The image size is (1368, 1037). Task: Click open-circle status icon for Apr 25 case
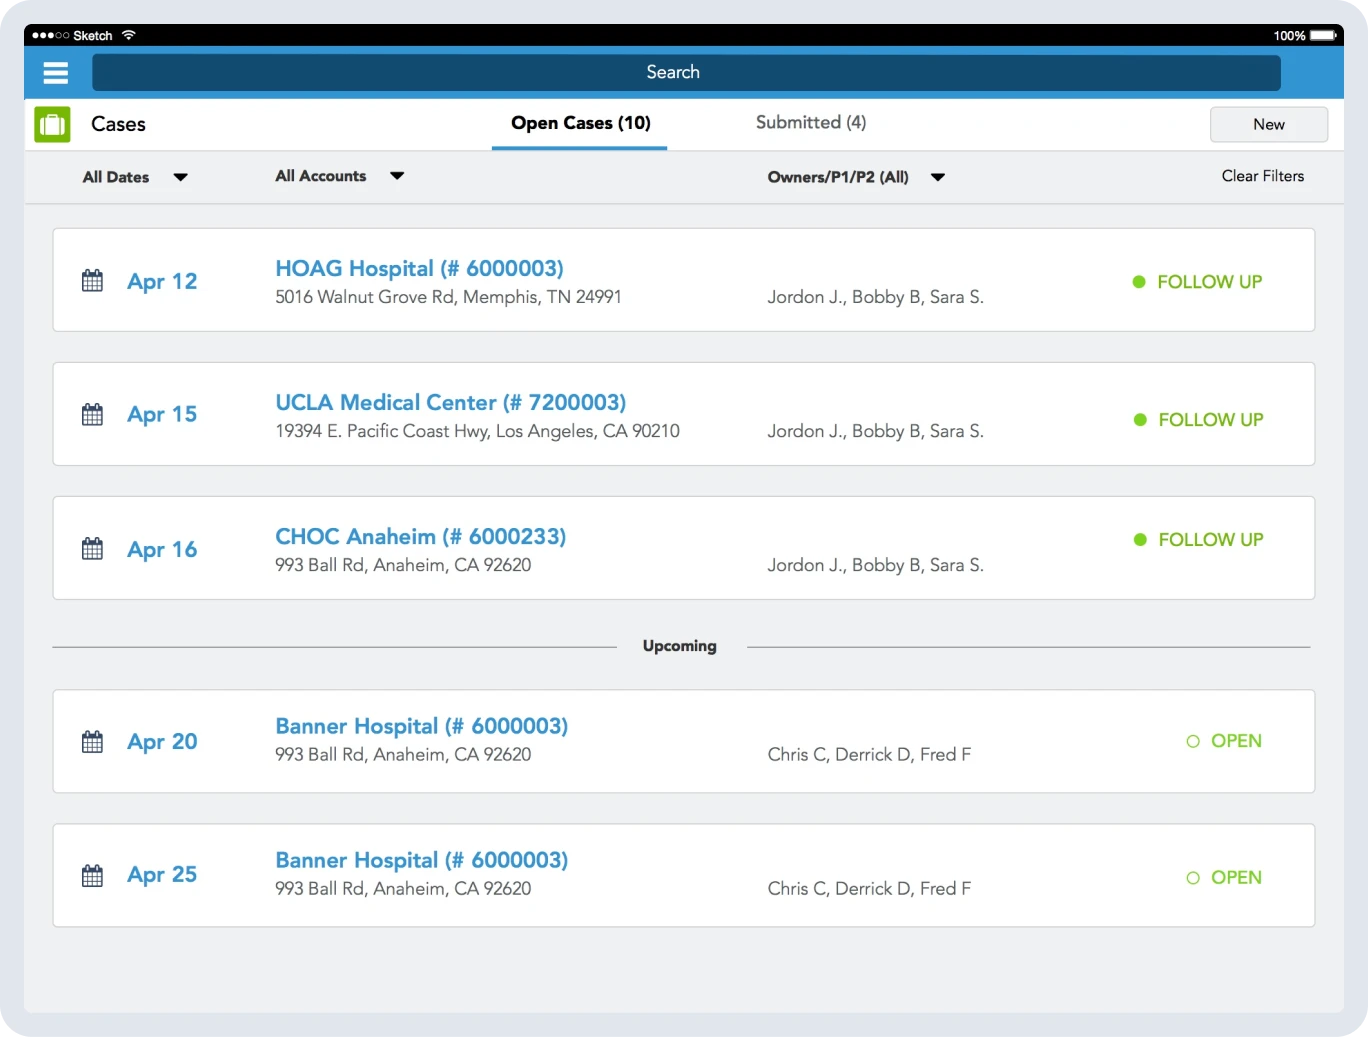click(x=1193, y=878)
